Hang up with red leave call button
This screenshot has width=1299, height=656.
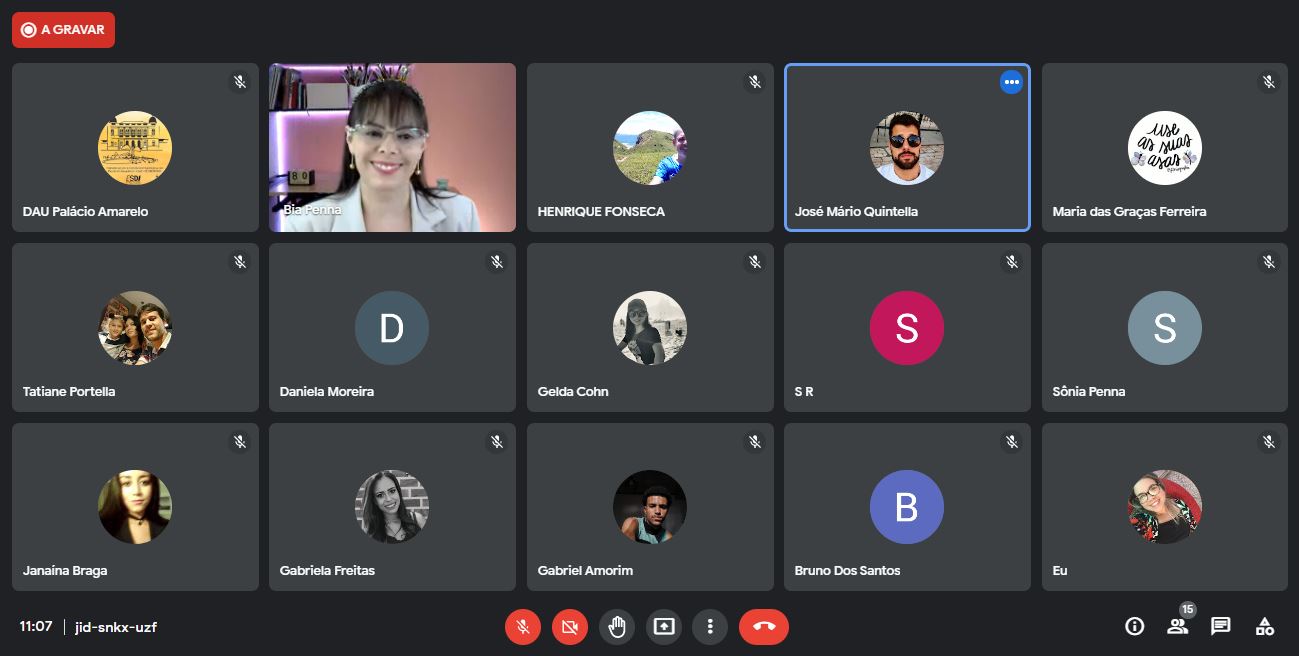coord(764,627)
